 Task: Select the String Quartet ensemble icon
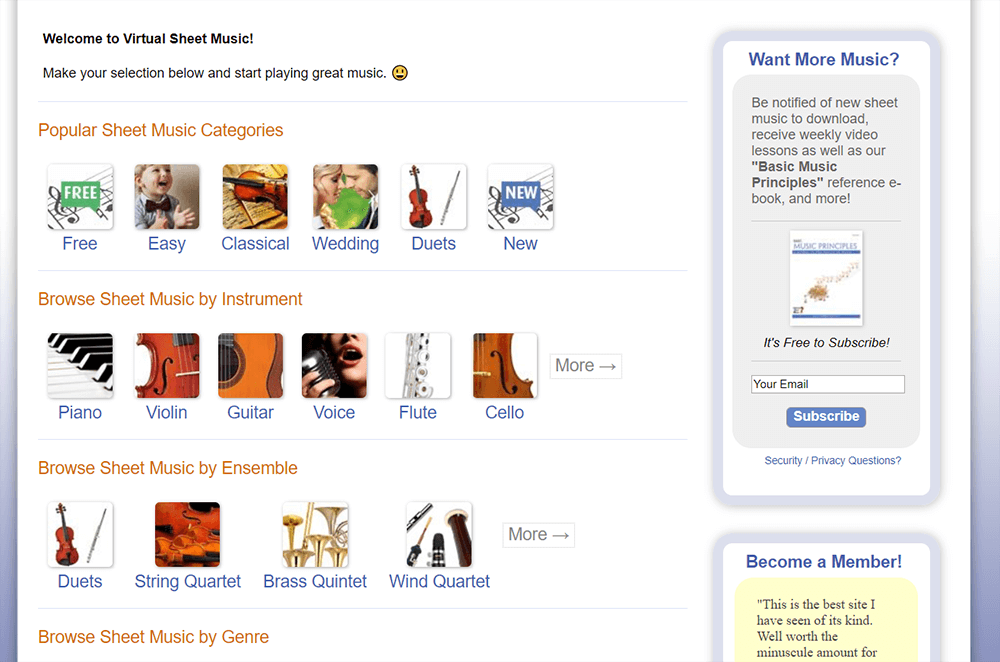(188, 534)
